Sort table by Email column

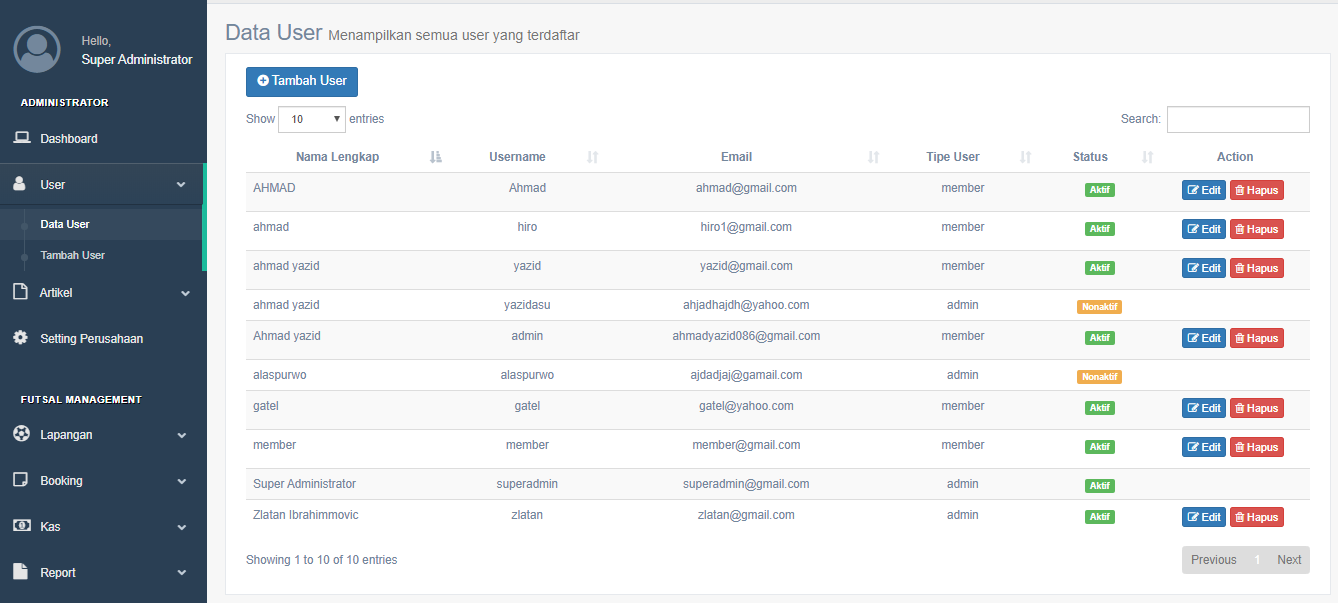pyautogui.click(x=736, y=157)
